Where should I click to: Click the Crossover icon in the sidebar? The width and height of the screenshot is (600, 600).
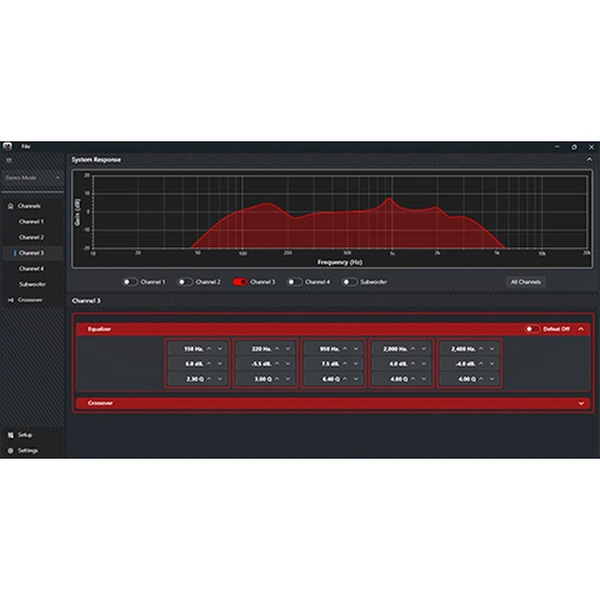(x=10, y=299)
